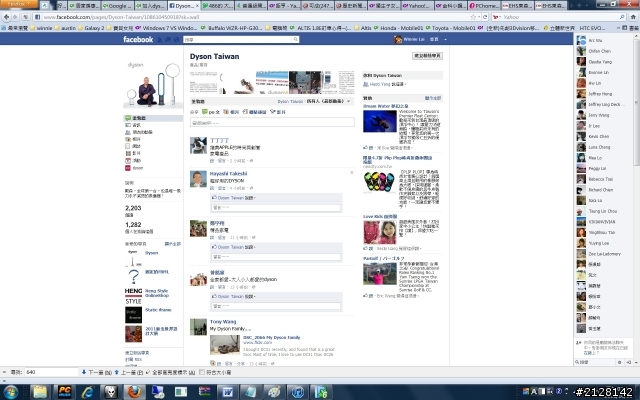Open the PC icon application in taskbar

(64, 392)
